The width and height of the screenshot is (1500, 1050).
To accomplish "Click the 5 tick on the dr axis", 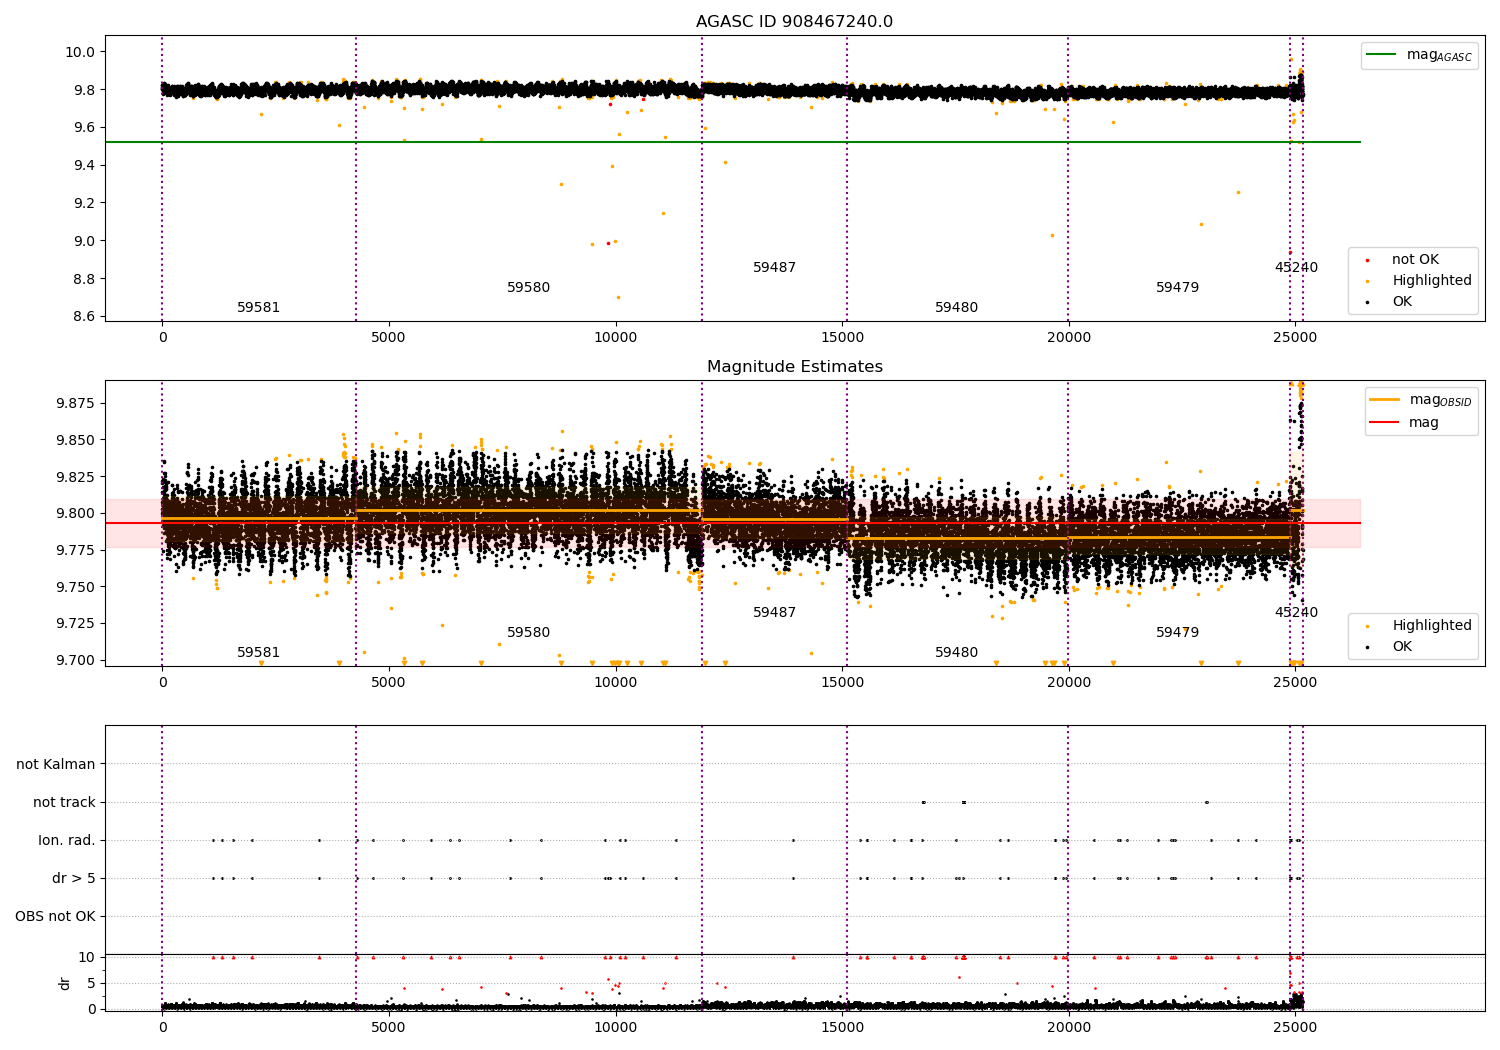I will click(x=91, y=984).
